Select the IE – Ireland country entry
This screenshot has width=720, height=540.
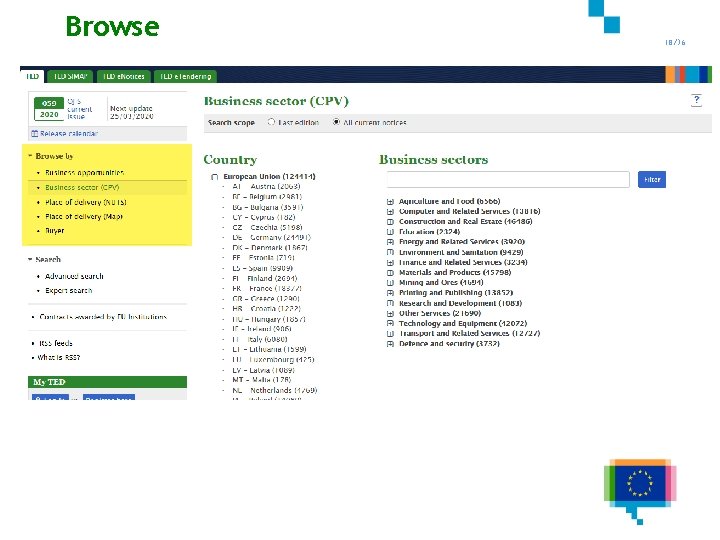point(262,329)
